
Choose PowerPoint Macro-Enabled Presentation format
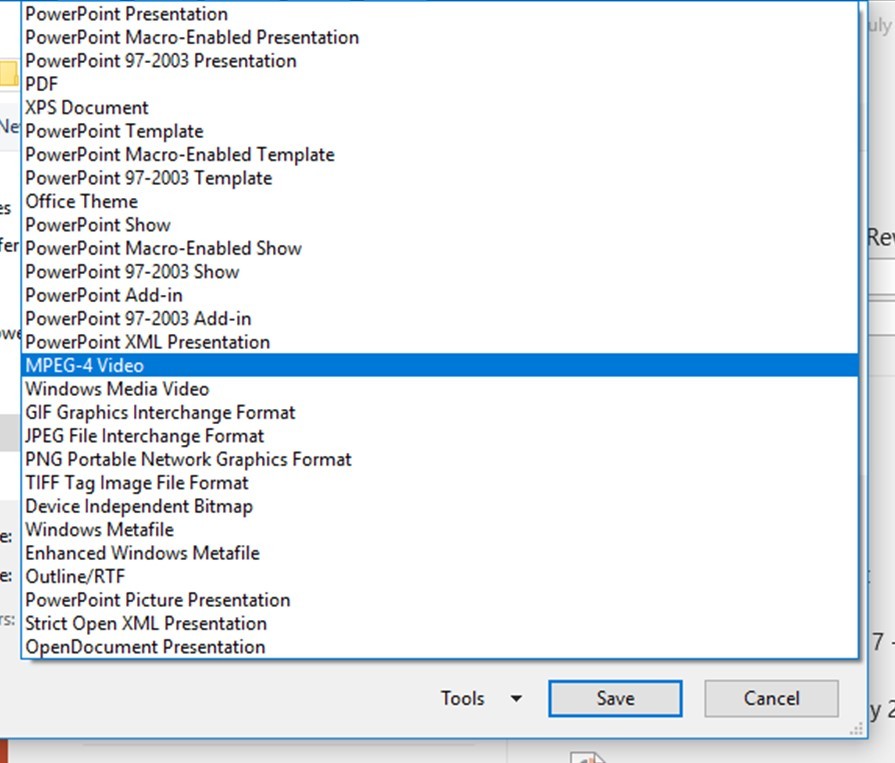click(x=440, y=37)
